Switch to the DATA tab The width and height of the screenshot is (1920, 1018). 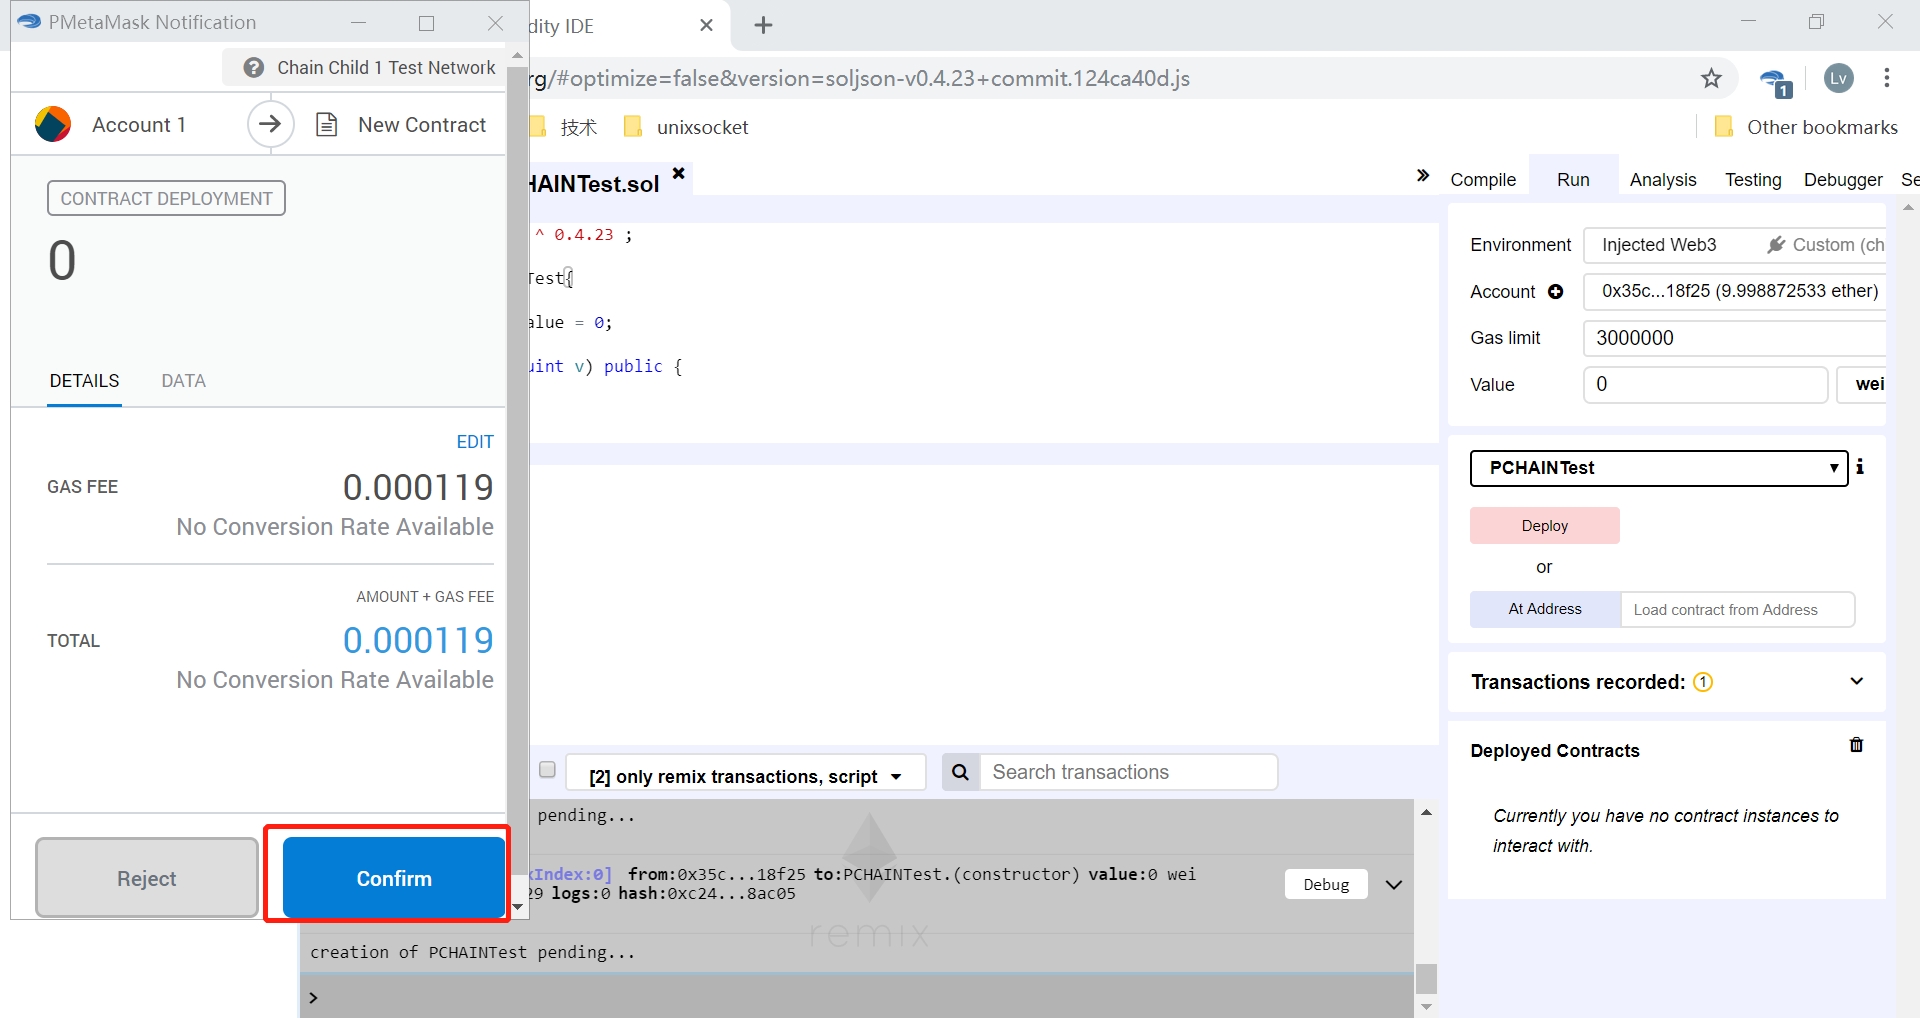pyautogui.click(x=183, y=381)
